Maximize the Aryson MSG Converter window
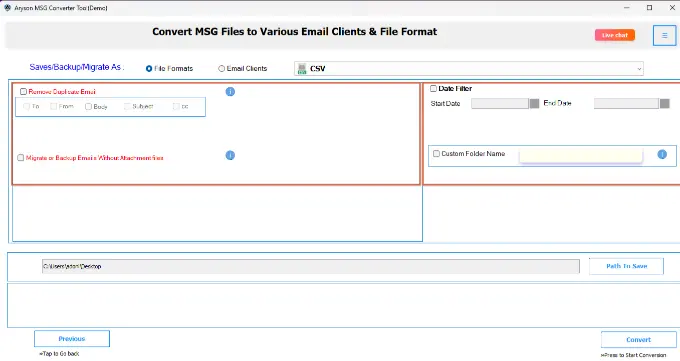This screenshot has width=680, height=361. pos(649,8)
